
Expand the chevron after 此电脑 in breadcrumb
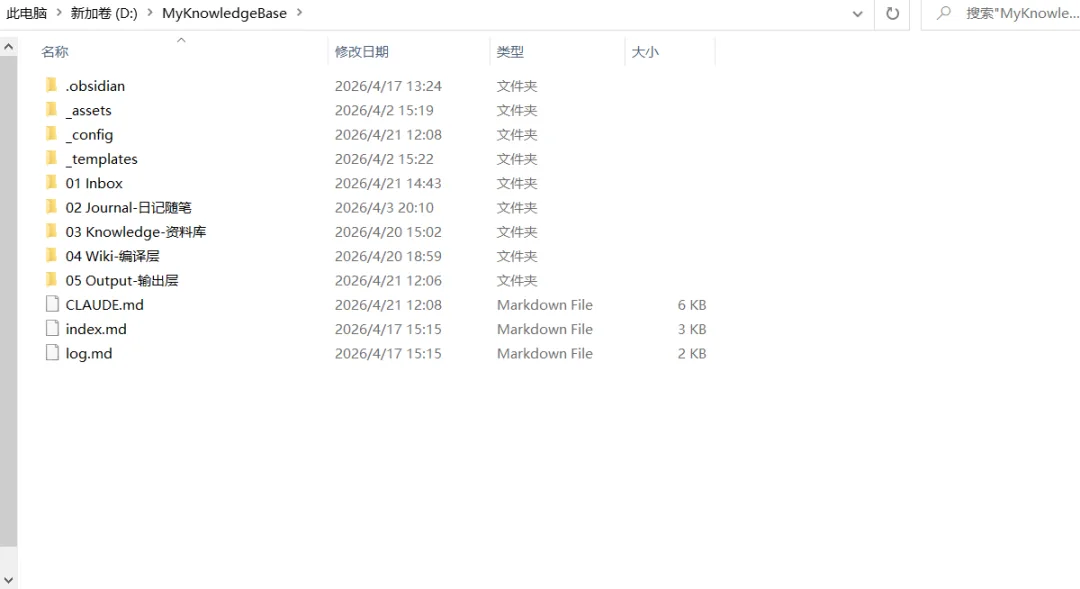coord(59,12)
